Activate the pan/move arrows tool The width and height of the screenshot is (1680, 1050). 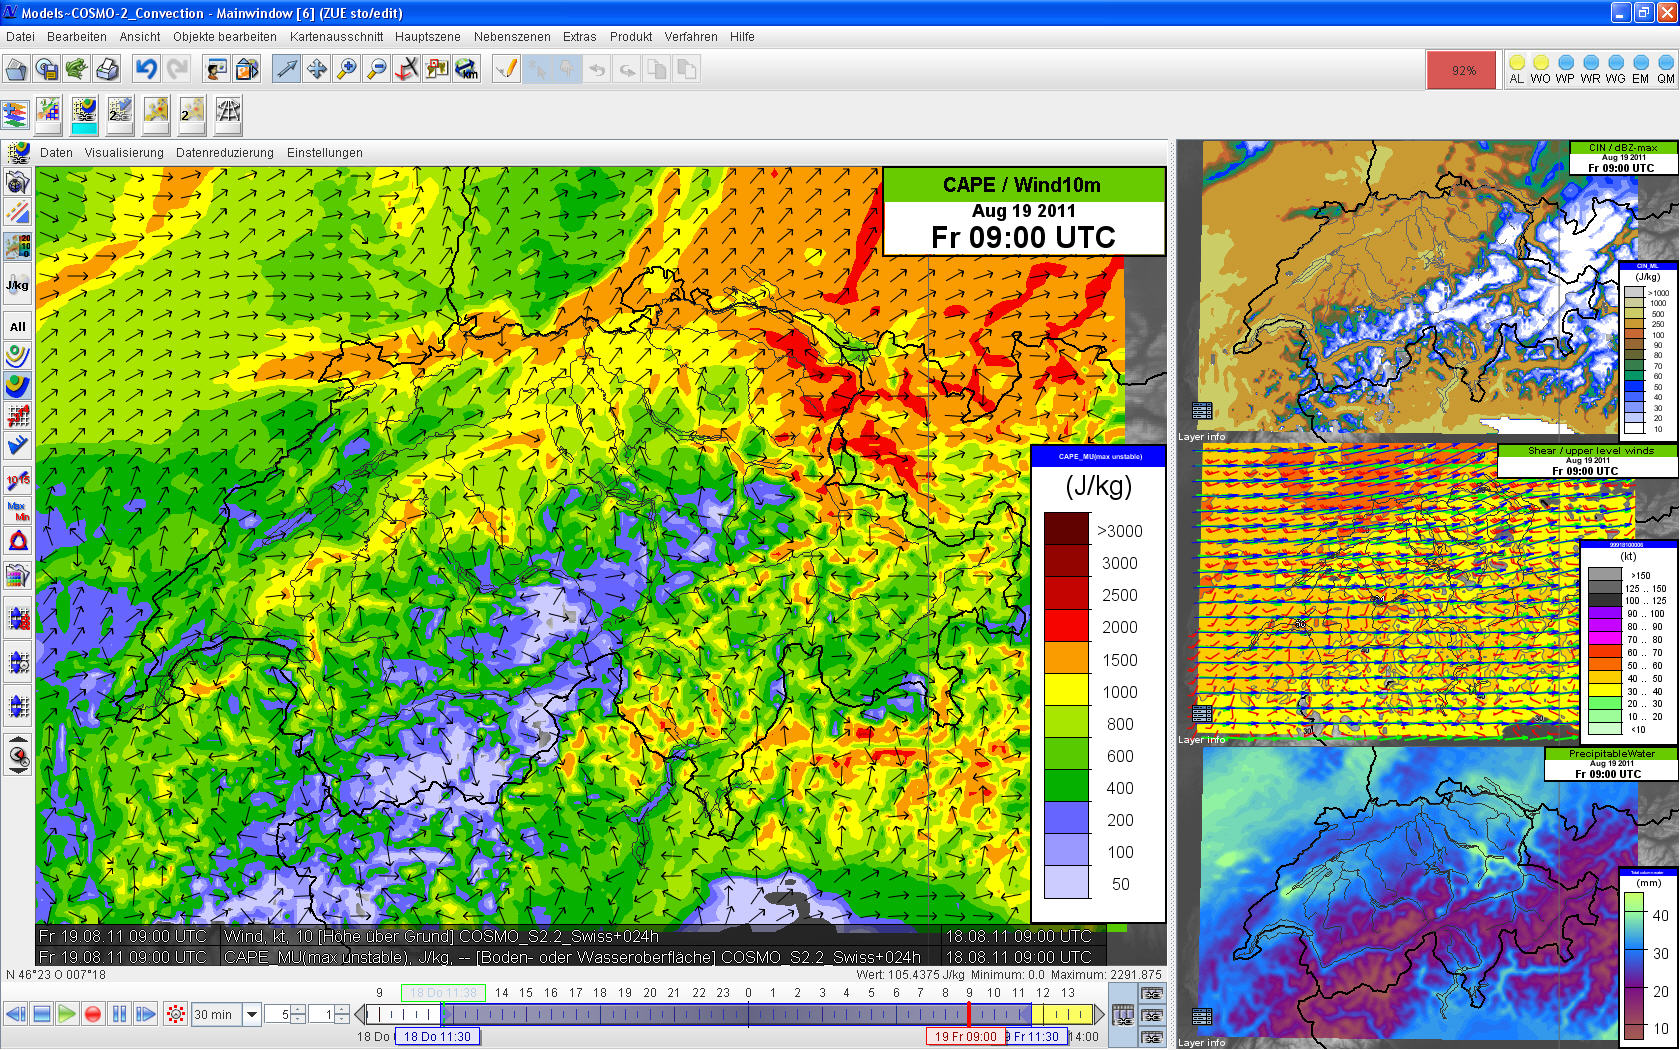(317, 69)
